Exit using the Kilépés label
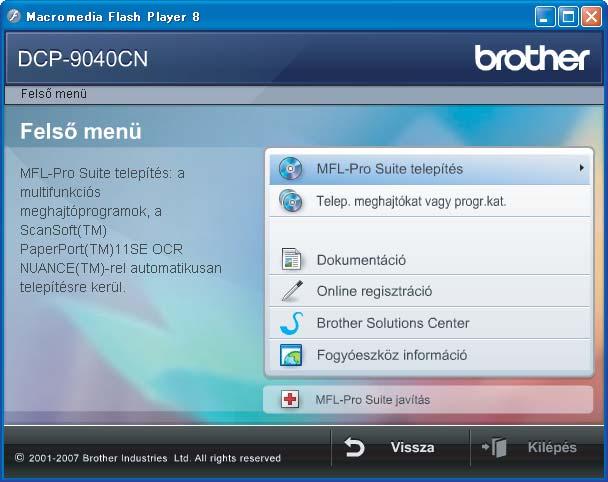Image resolution: width=608 pixels, height=482 pixels. click(x=552, y=447)
